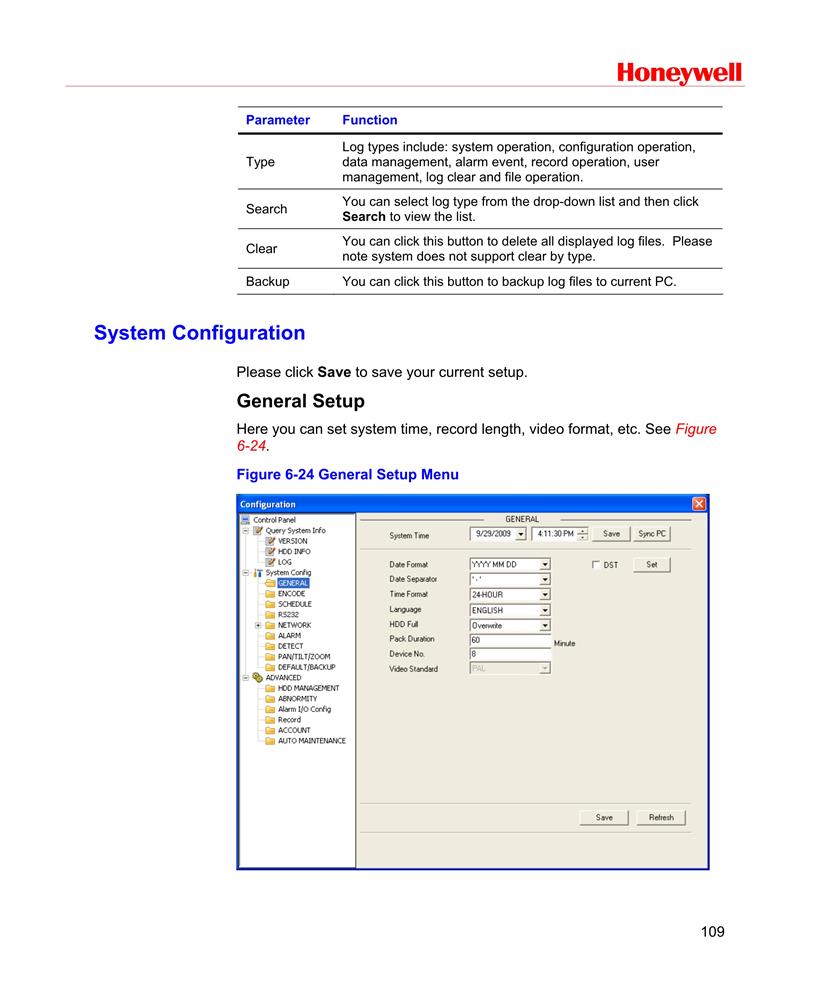Viewport: 817px width, 991px height.
Task: Click the Set button for DST
Action: [652, 564]
